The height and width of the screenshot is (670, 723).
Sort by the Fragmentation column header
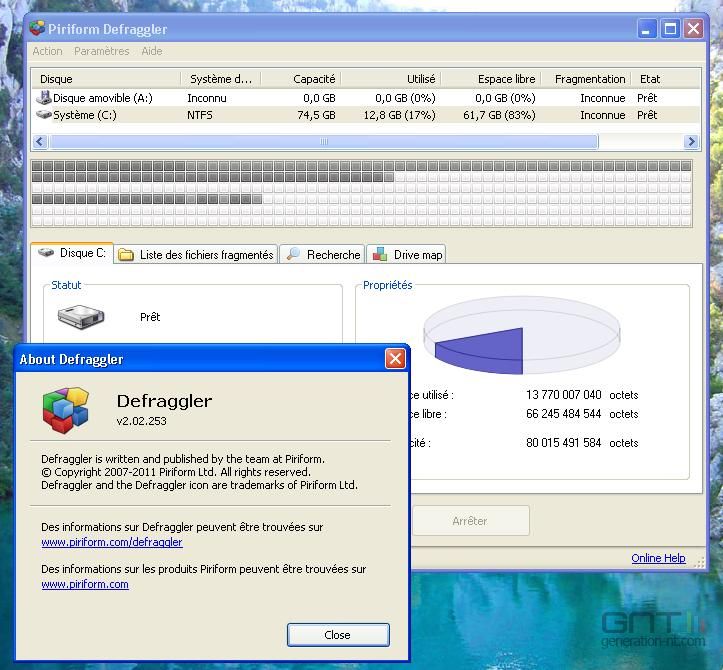[586, 79]
